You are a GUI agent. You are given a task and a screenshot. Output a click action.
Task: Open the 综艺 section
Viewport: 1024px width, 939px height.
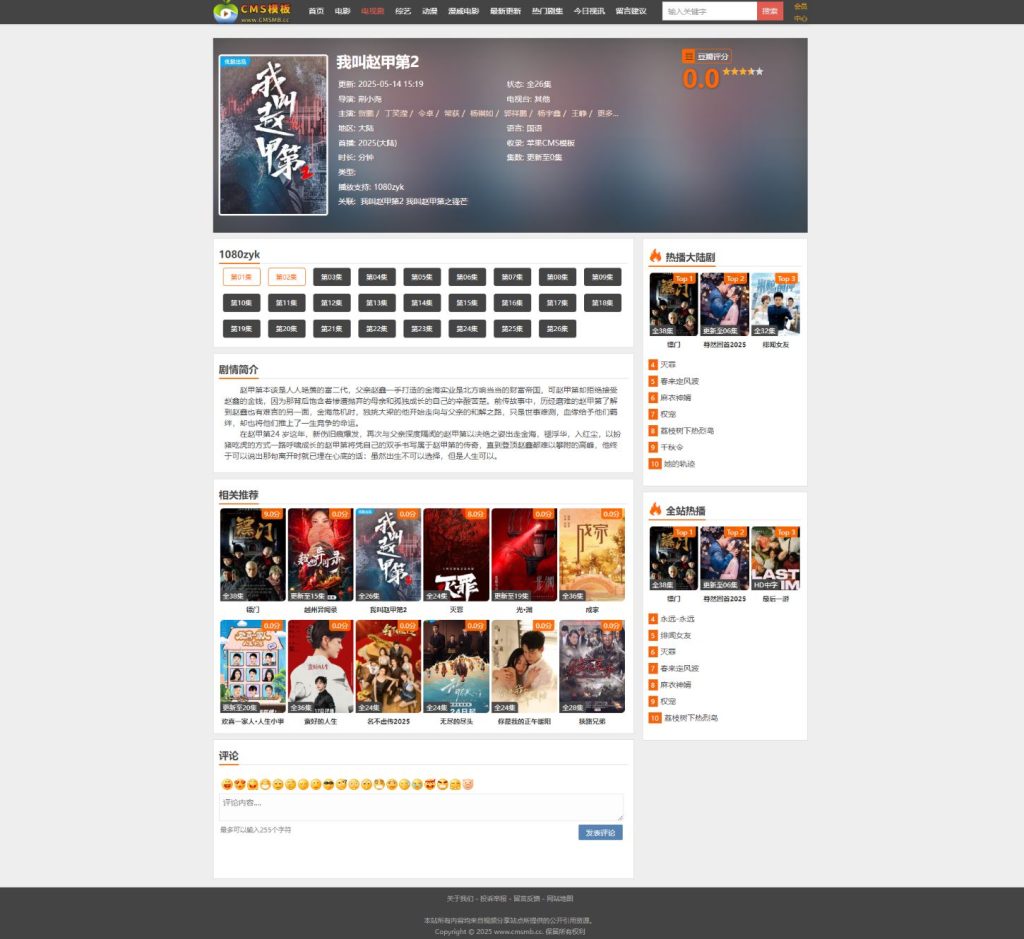coord(403,11)
